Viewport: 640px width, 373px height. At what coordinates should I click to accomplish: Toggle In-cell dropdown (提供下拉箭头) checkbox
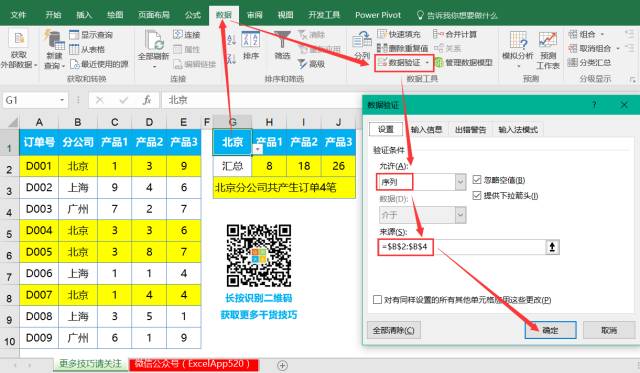click(477, 195)
